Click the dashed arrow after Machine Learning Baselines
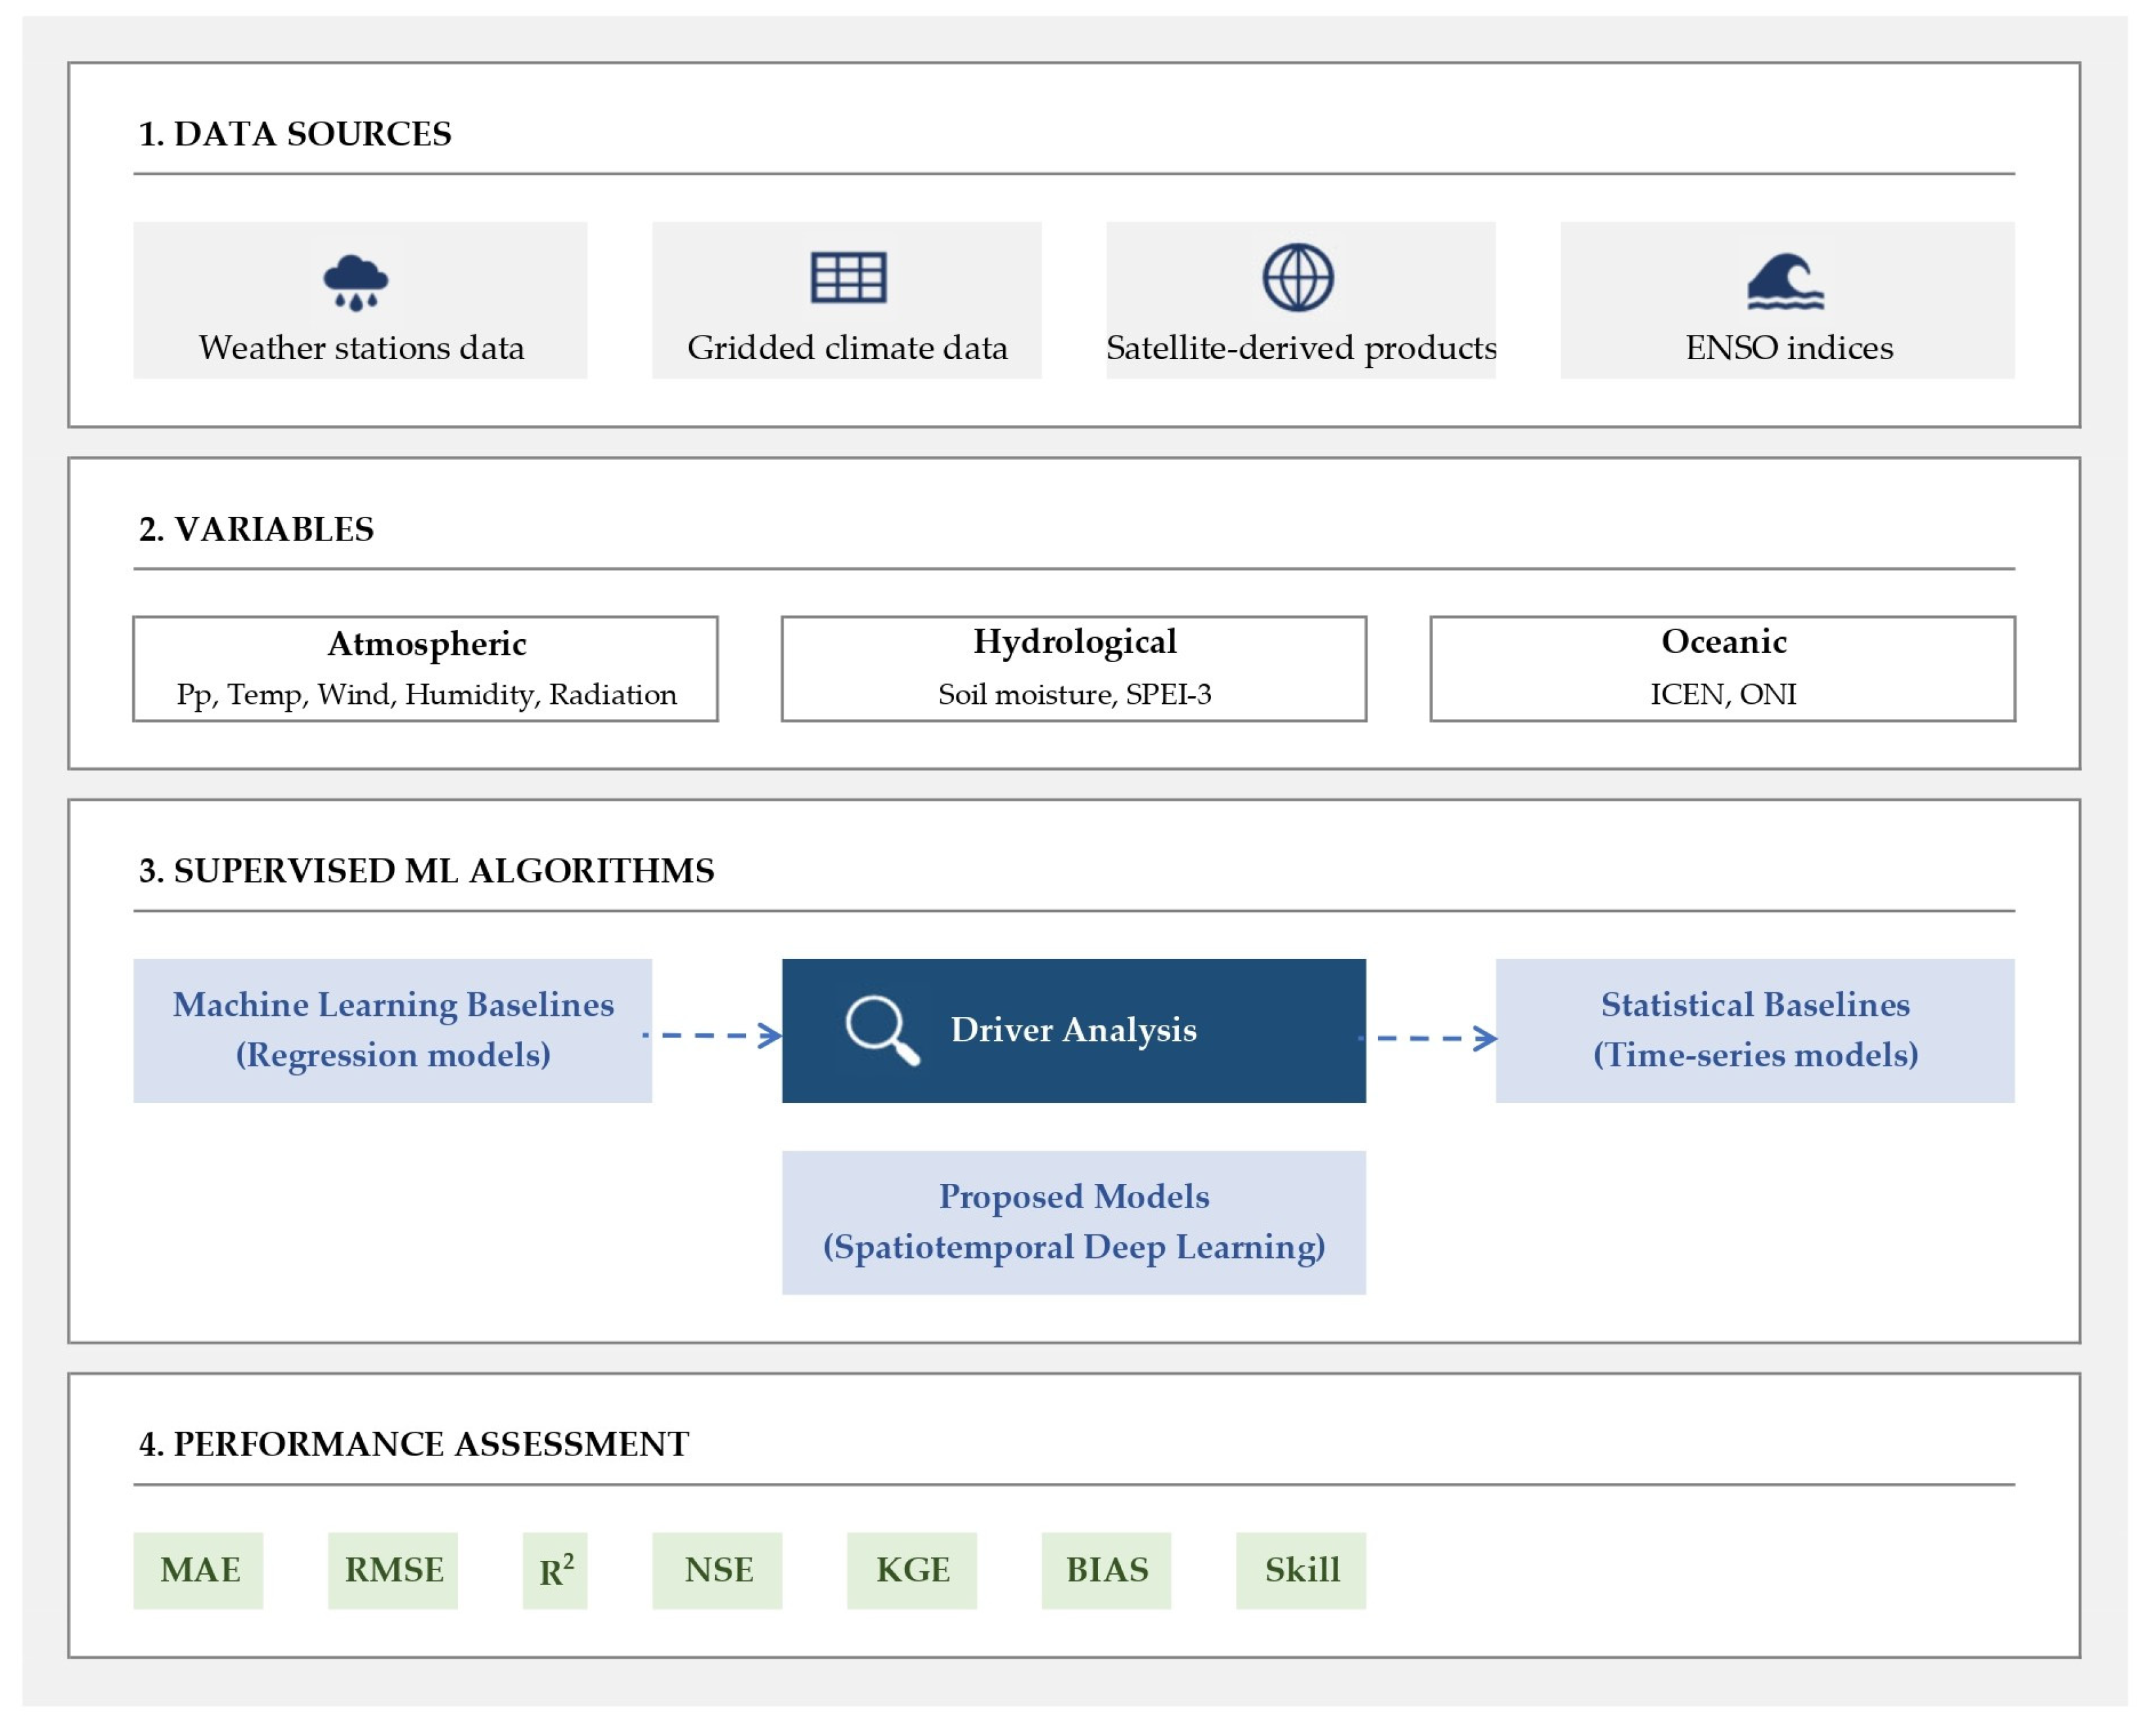 (x=712, y=1035)
